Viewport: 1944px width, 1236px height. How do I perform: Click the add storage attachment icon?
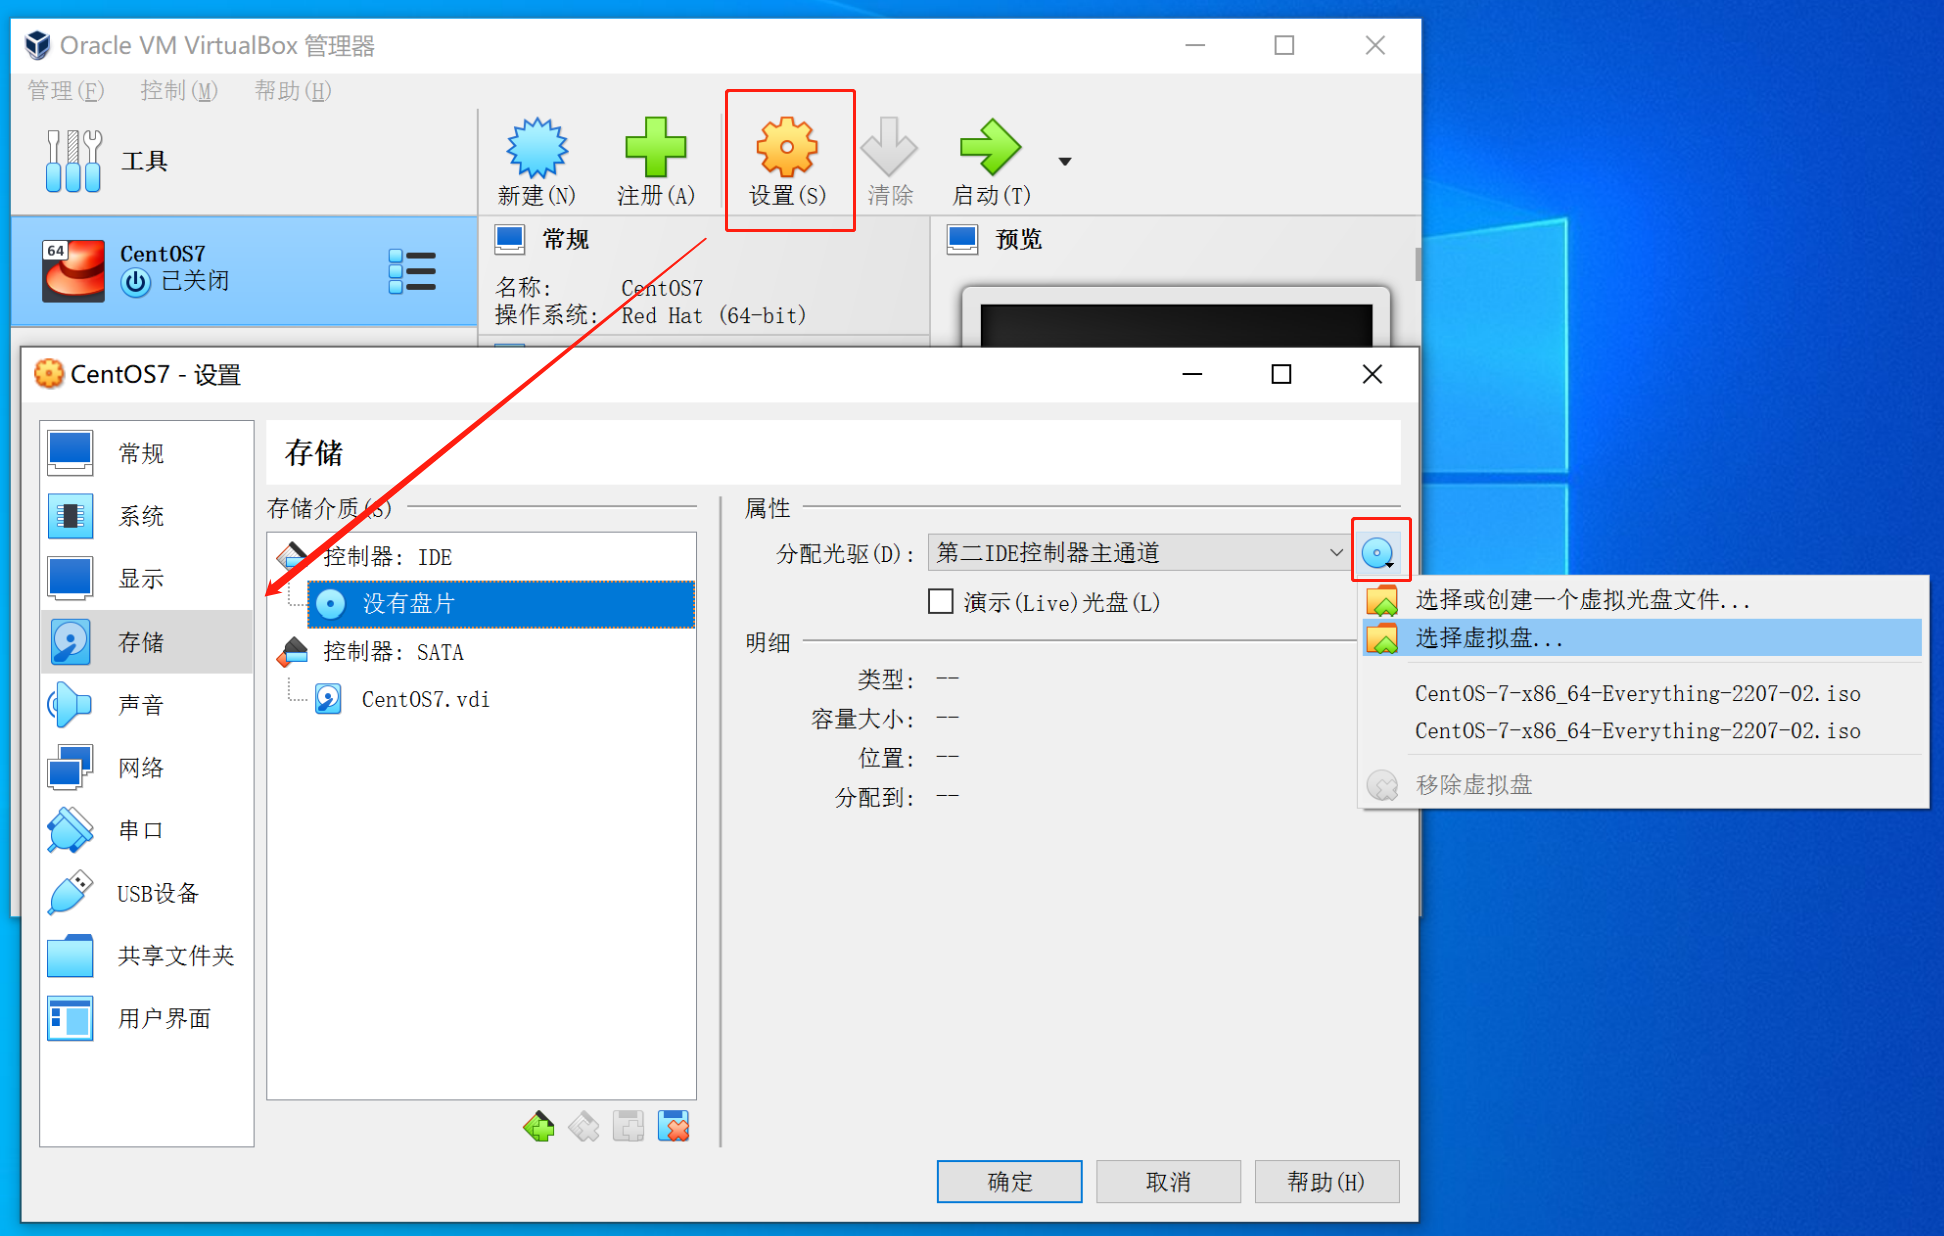coord(628,1127)
